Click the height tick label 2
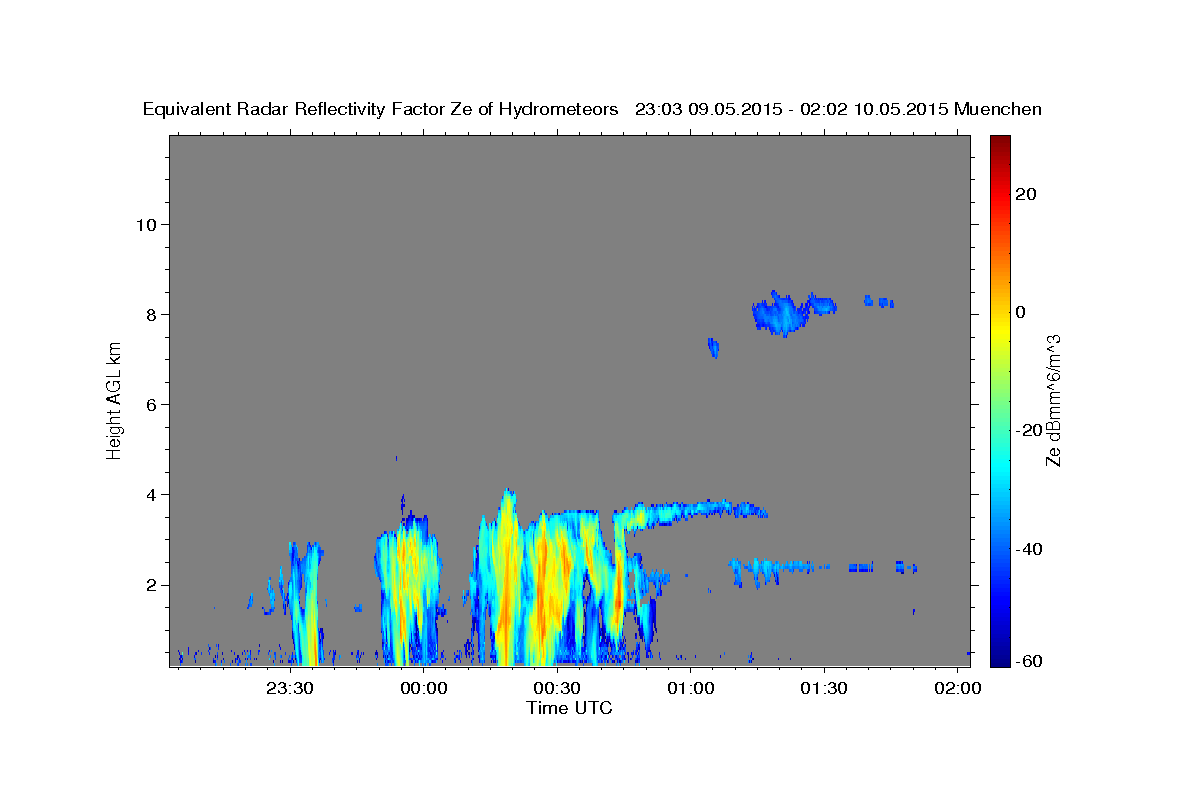The width and height of the screenshot is (1200, 800). point(152,585)
